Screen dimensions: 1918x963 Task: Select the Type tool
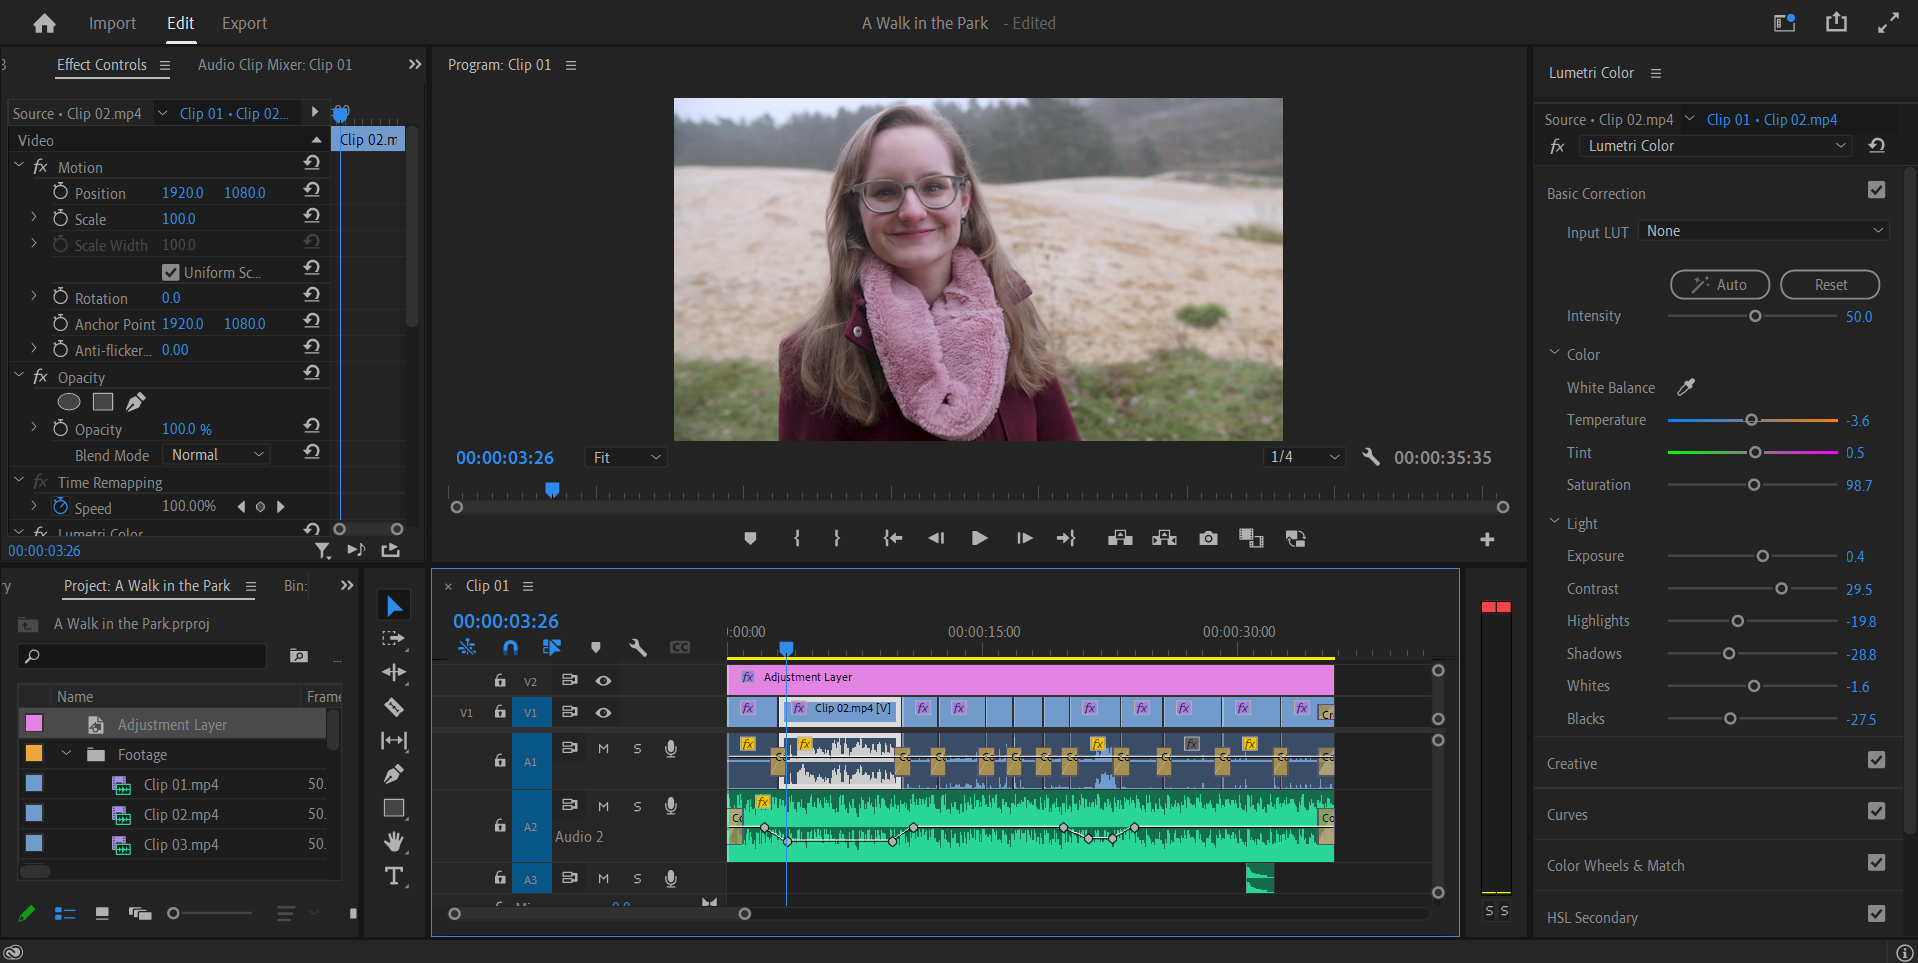(x=394, y=877)
